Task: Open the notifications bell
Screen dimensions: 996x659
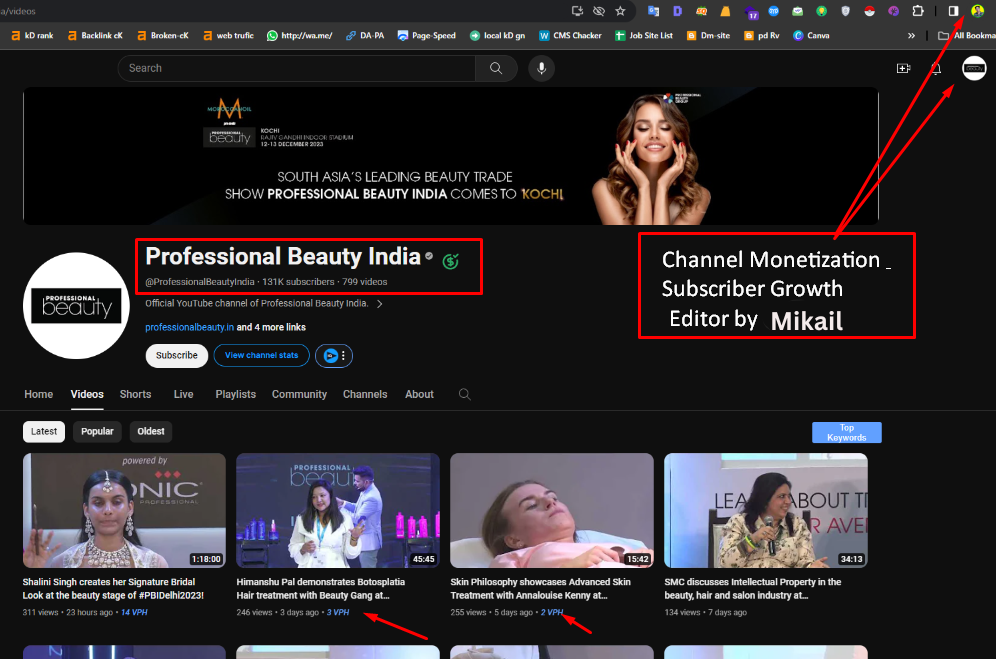Action: tap(936, 68)
